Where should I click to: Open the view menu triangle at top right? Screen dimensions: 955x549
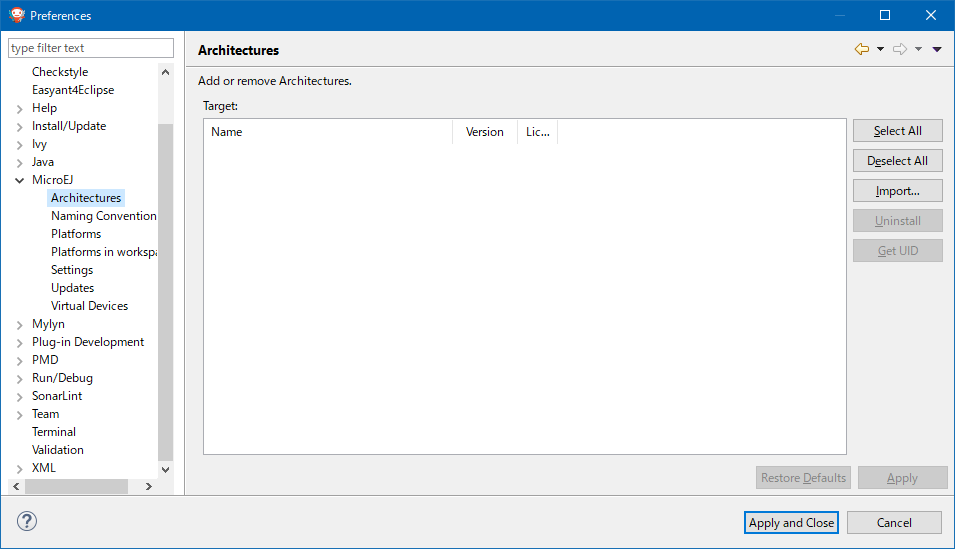click(x=937, y=49)
